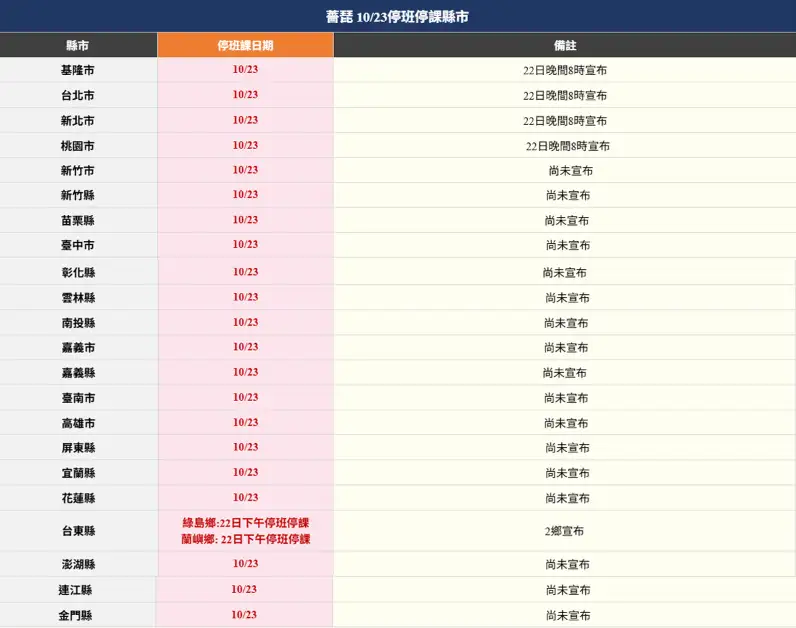Click the 宜蘭縣 row name

(x=79, y=473)
